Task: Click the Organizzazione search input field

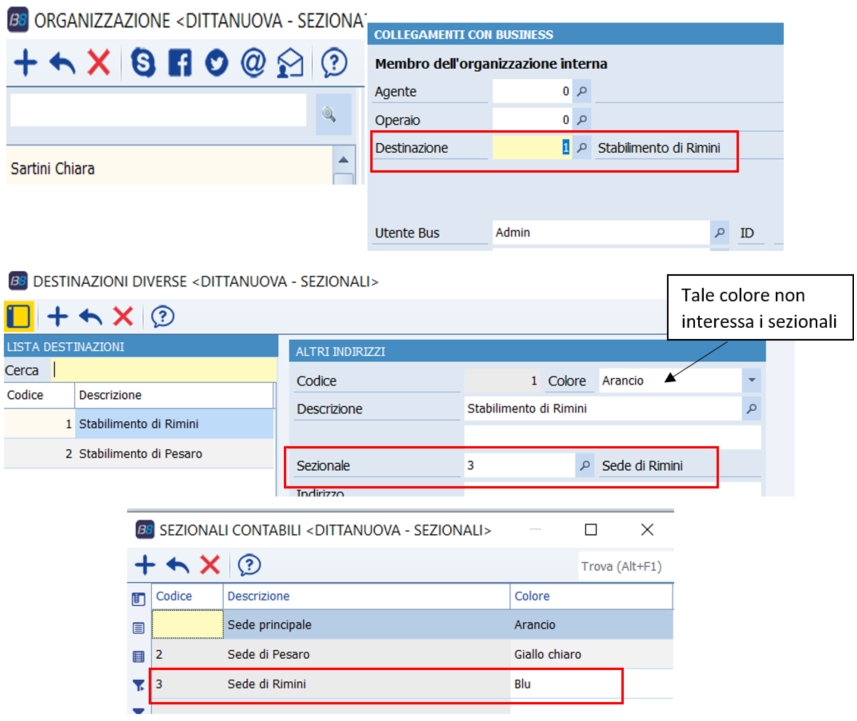Action: (159, 110)
